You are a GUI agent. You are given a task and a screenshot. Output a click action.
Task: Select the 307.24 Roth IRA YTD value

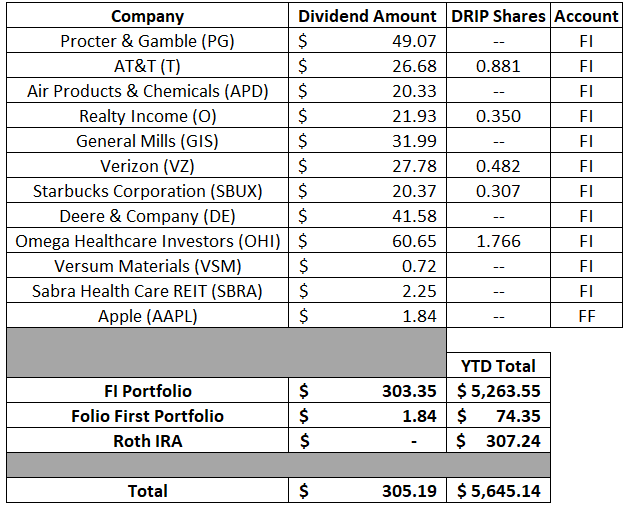point(498,441)
